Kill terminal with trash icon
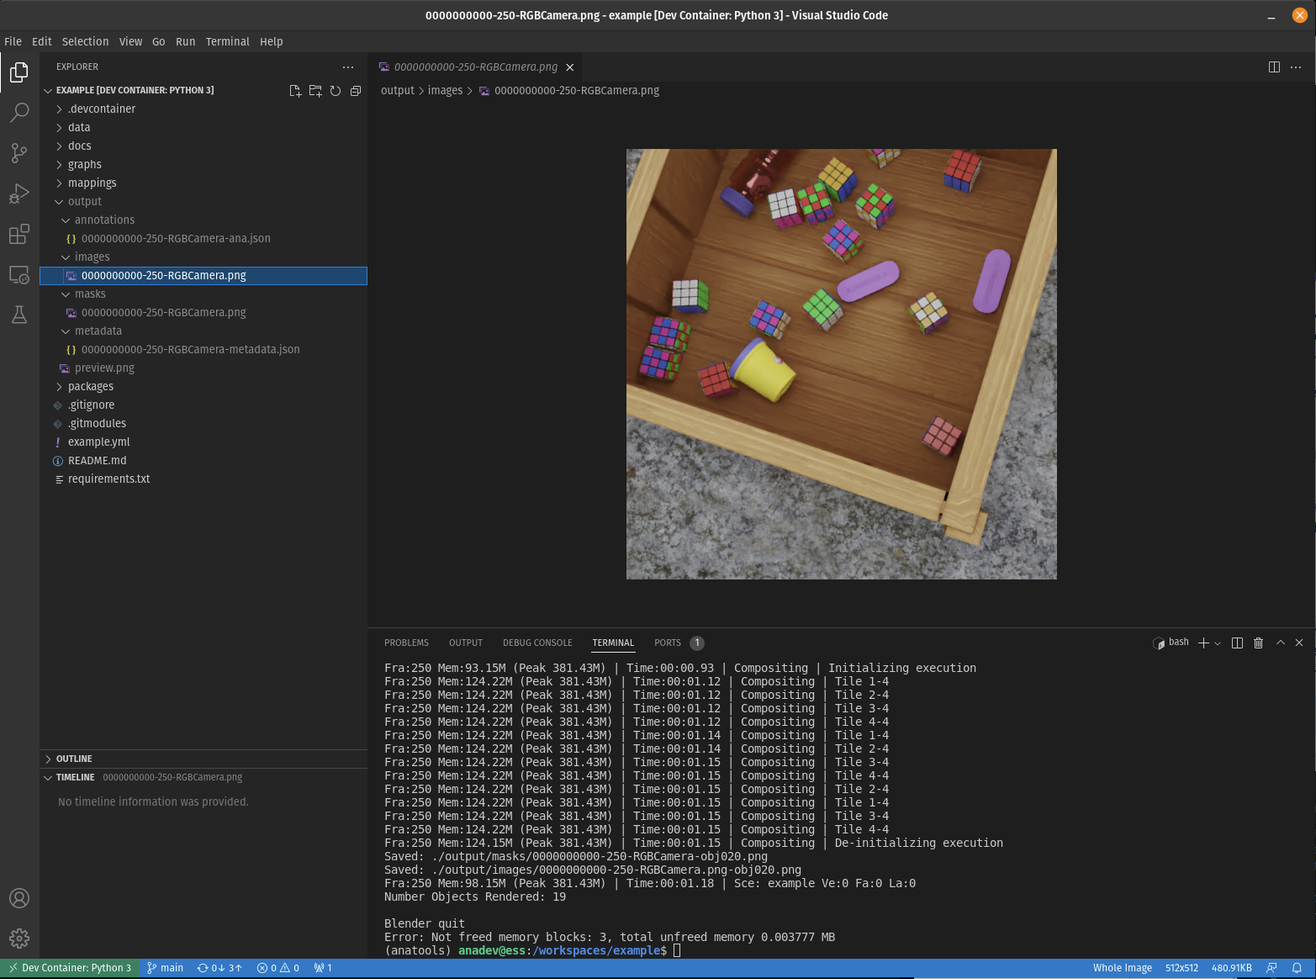Viewport: 1316px width, 979px height. point(1258,643)
